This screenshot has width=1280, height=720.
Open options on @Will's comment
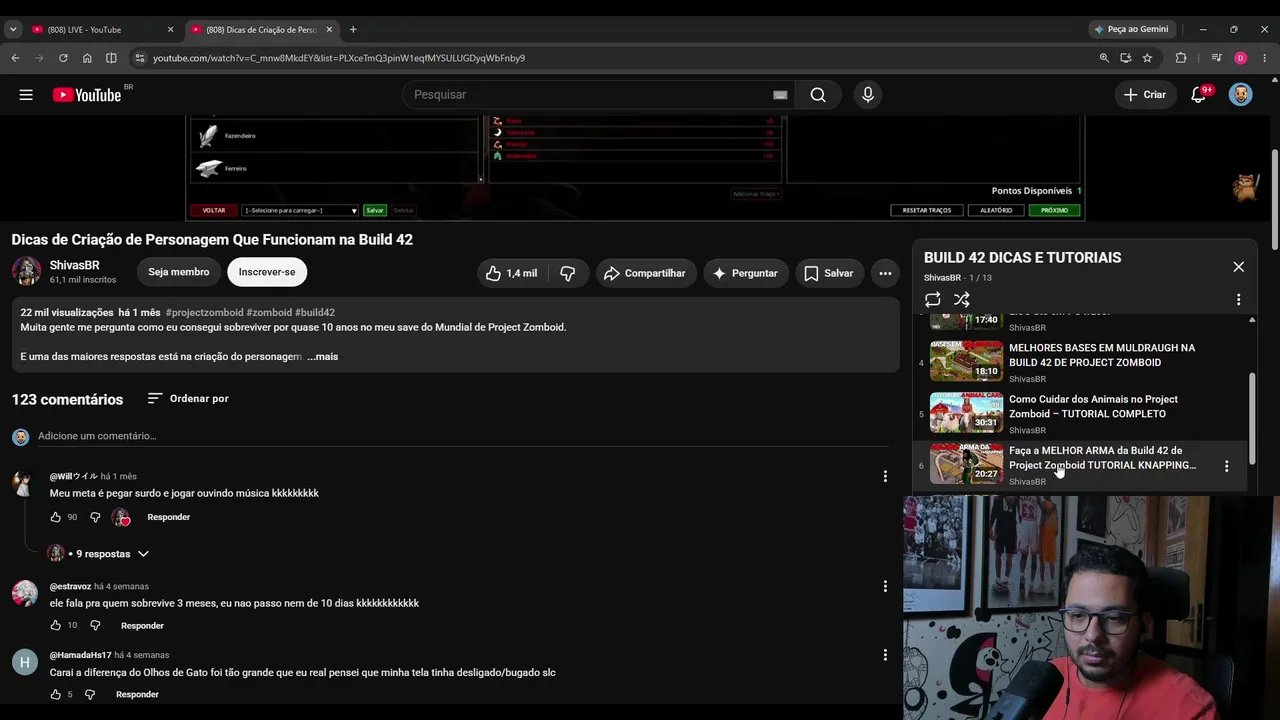point(885,477)
